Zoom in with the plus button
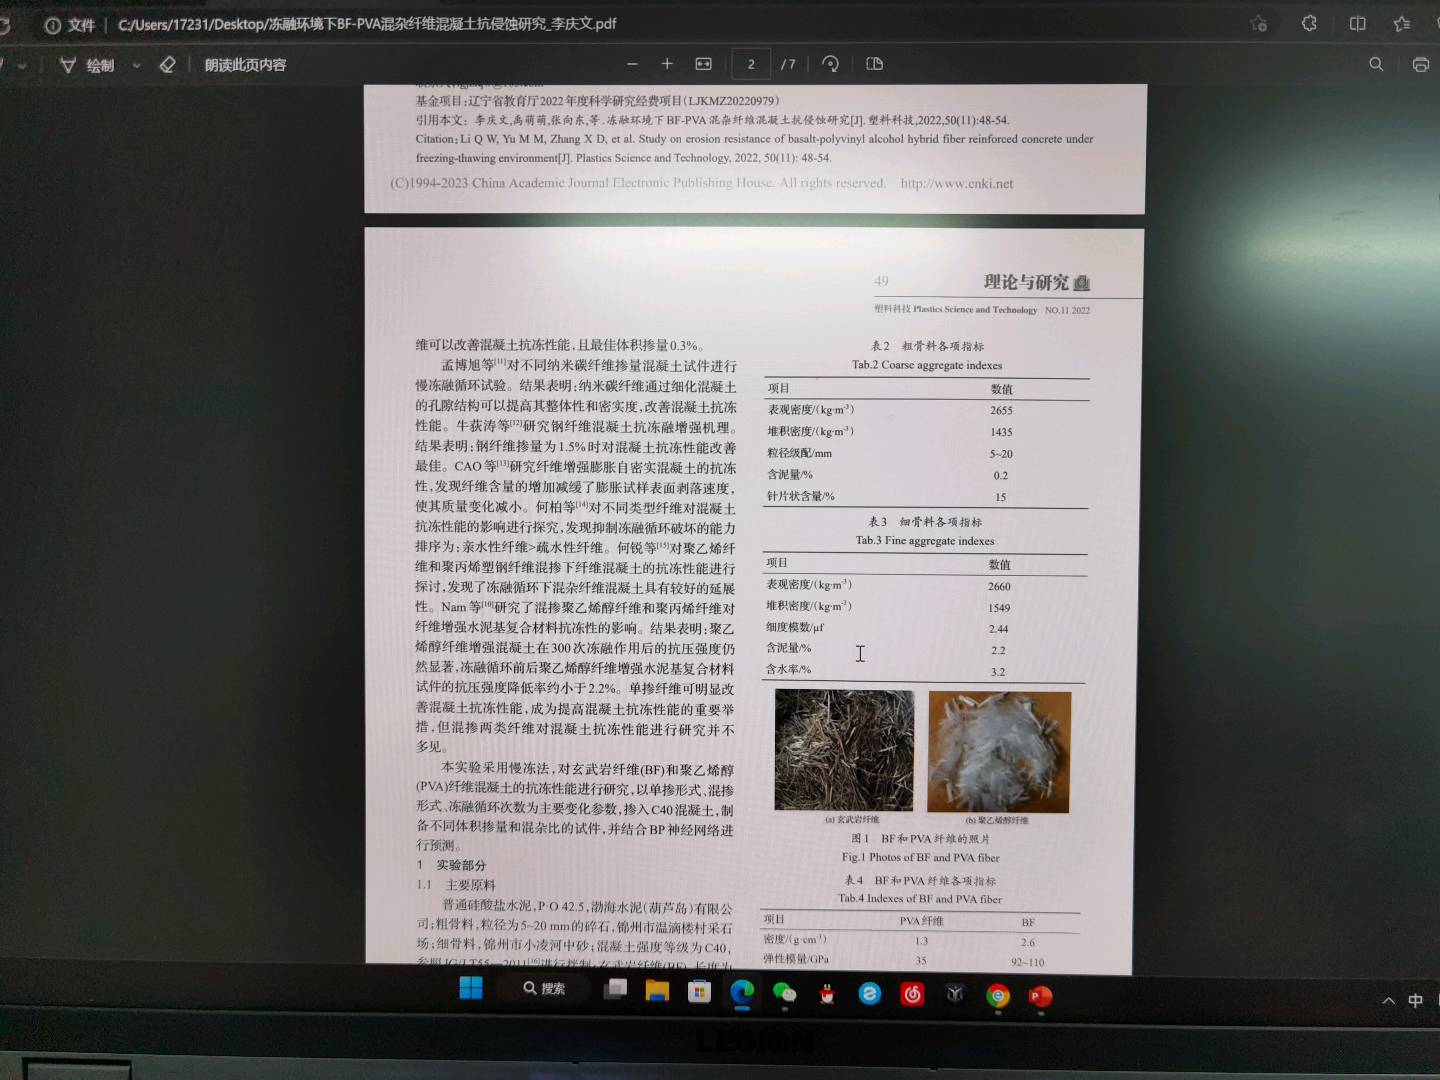1440x1080 pixels. click(667, 64)
